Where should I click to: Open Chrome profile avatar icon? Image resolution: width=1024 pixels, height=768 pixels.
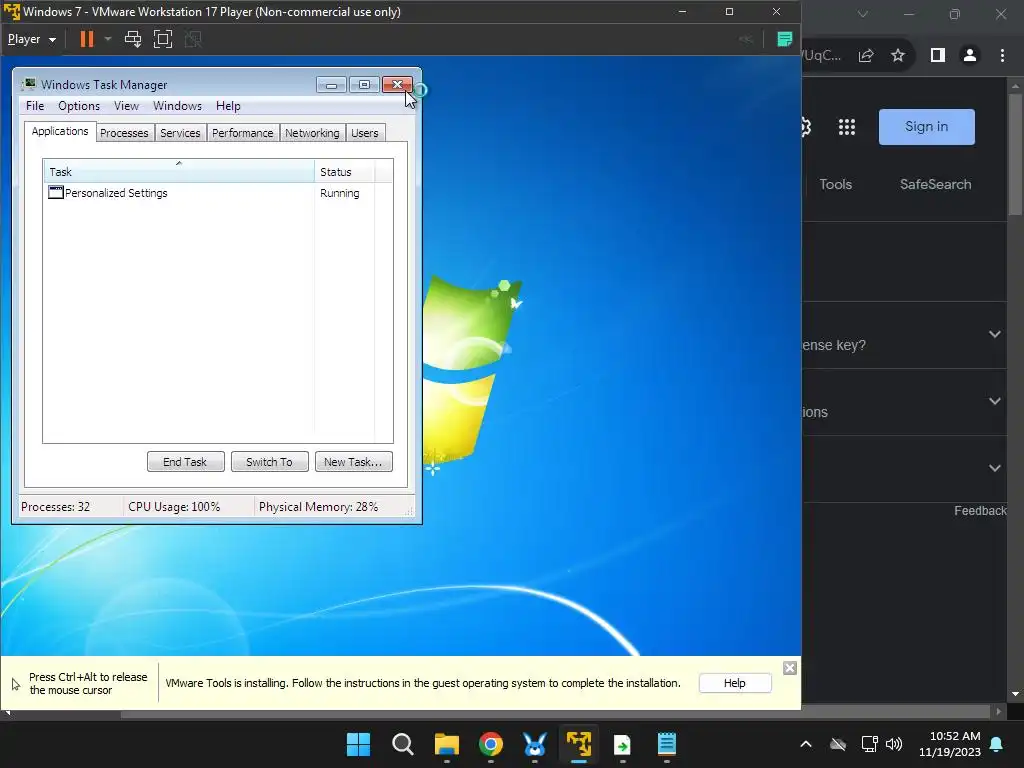coord(970,56)
